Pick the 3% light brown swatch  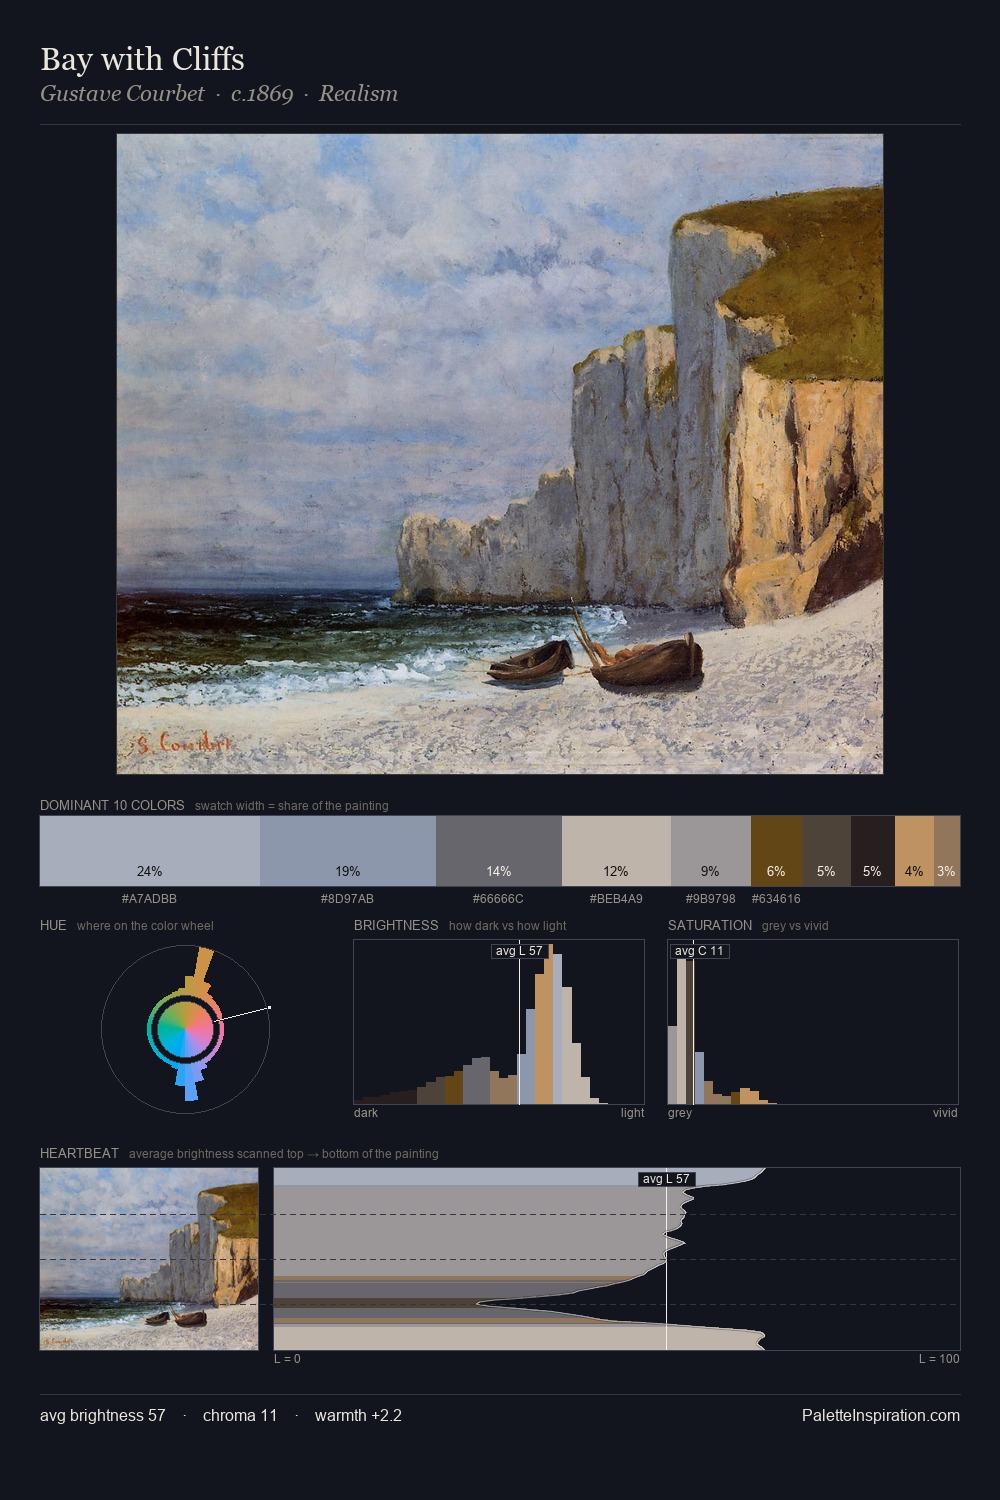[947, 851]
